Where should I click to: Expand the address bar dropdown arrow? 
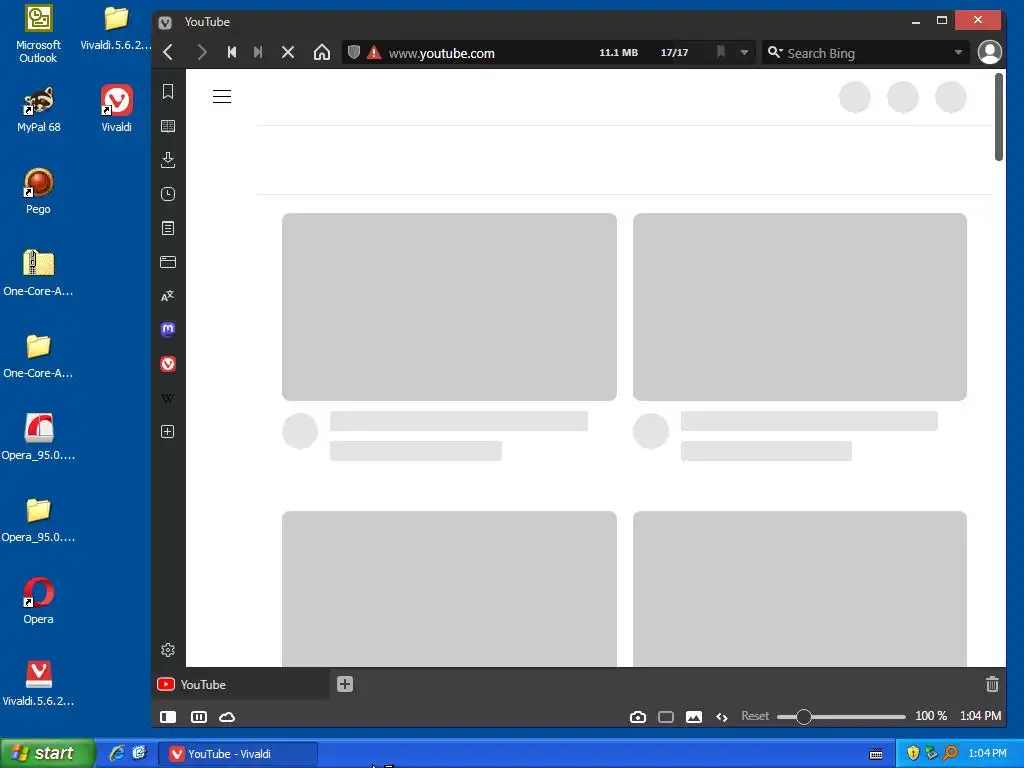(x=744, y=53)
